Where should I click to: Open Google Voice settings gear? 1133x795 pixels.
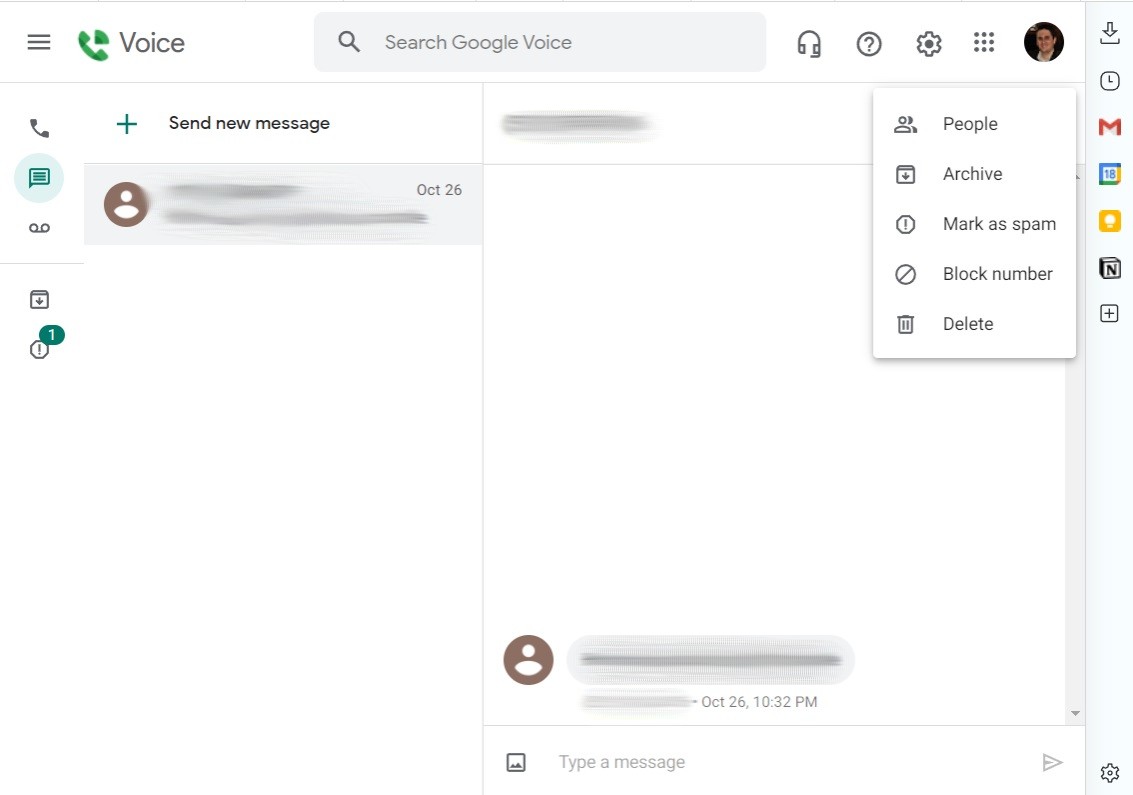pyautogui.click(x=928, y=43)
